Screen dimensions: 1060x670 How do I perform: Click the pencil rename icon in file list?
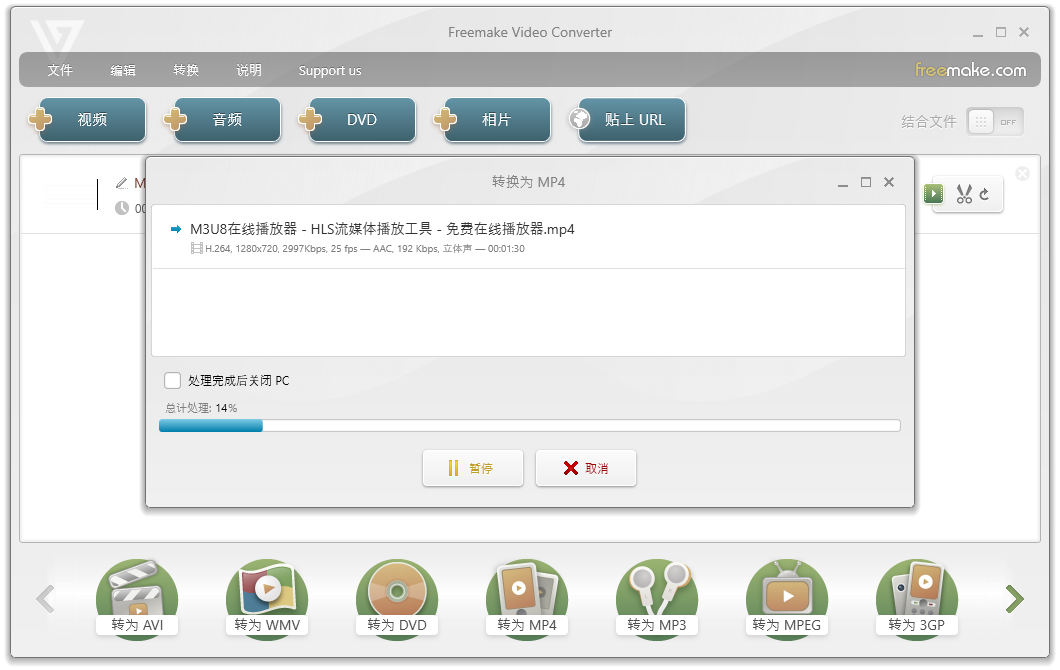coord(122,183)
